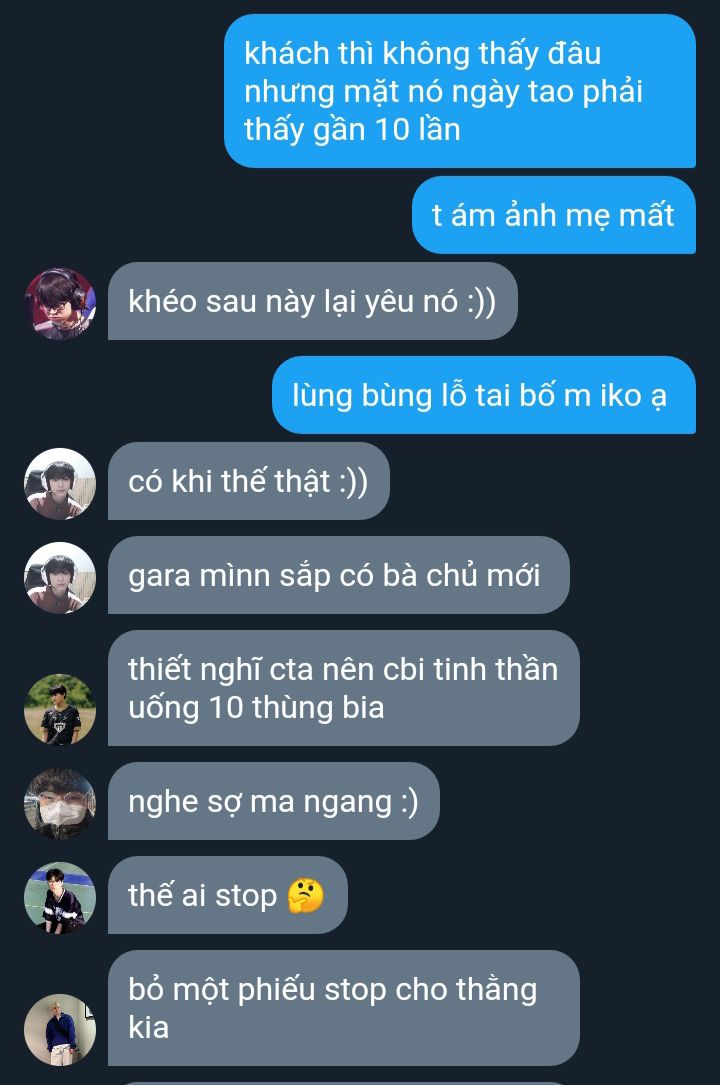Tap avatar beside 'gara mình sắp có bà chủ mới'

tap(60, 577)
